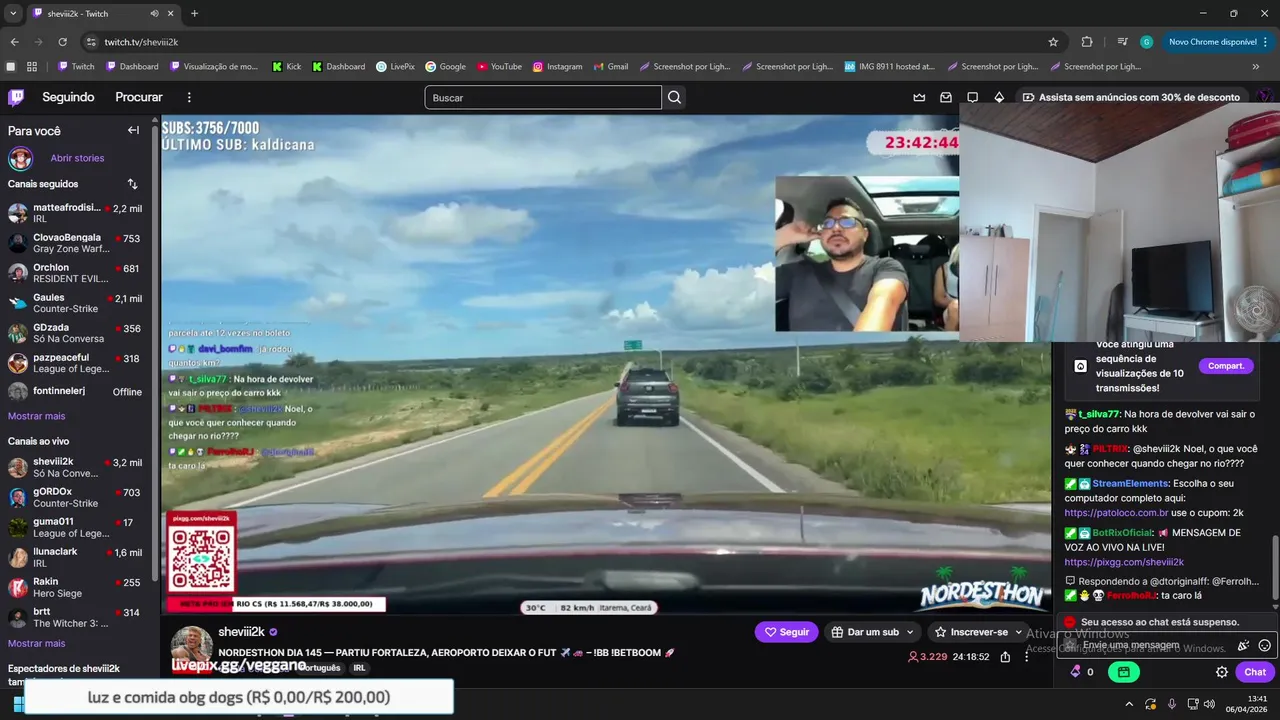Open the YouTube bookmark
The image size is (1280, 720).
point(499,66)
